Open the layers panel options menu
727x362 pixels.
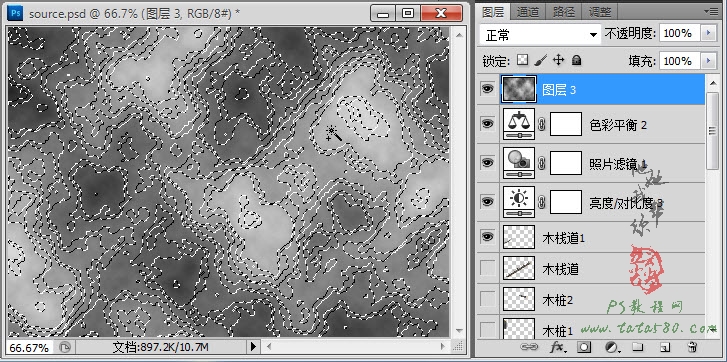coord(710,11)
